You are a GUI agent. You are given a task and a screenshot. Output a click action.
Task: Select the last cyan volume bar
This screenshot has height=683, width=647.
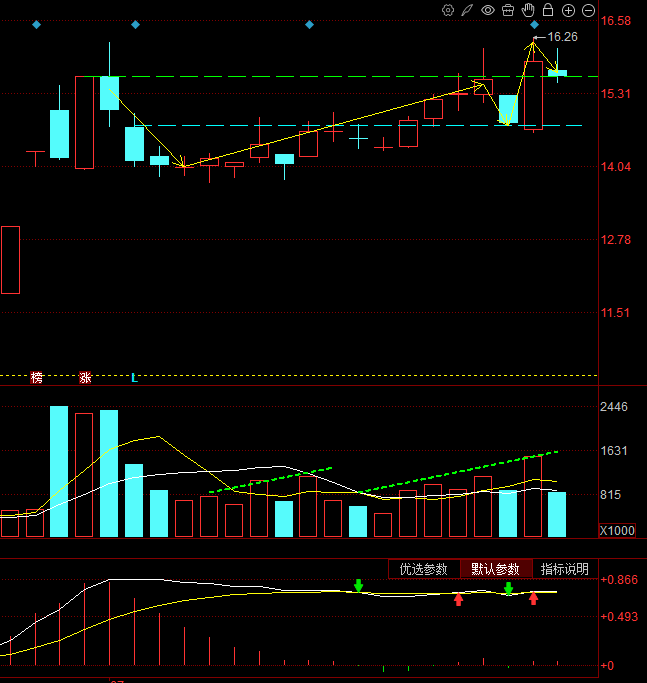[x=557, y=514]
